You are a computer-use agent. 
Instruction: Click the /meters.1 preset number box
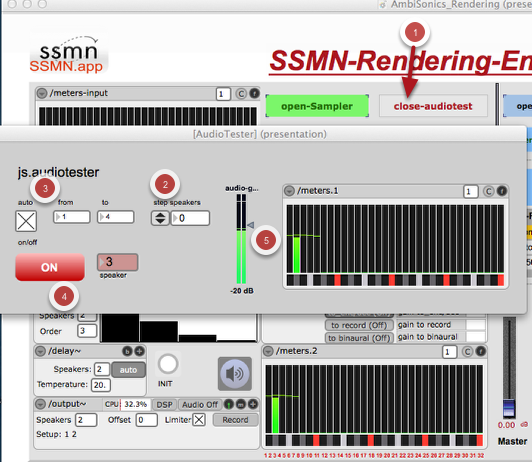point(471,192)
